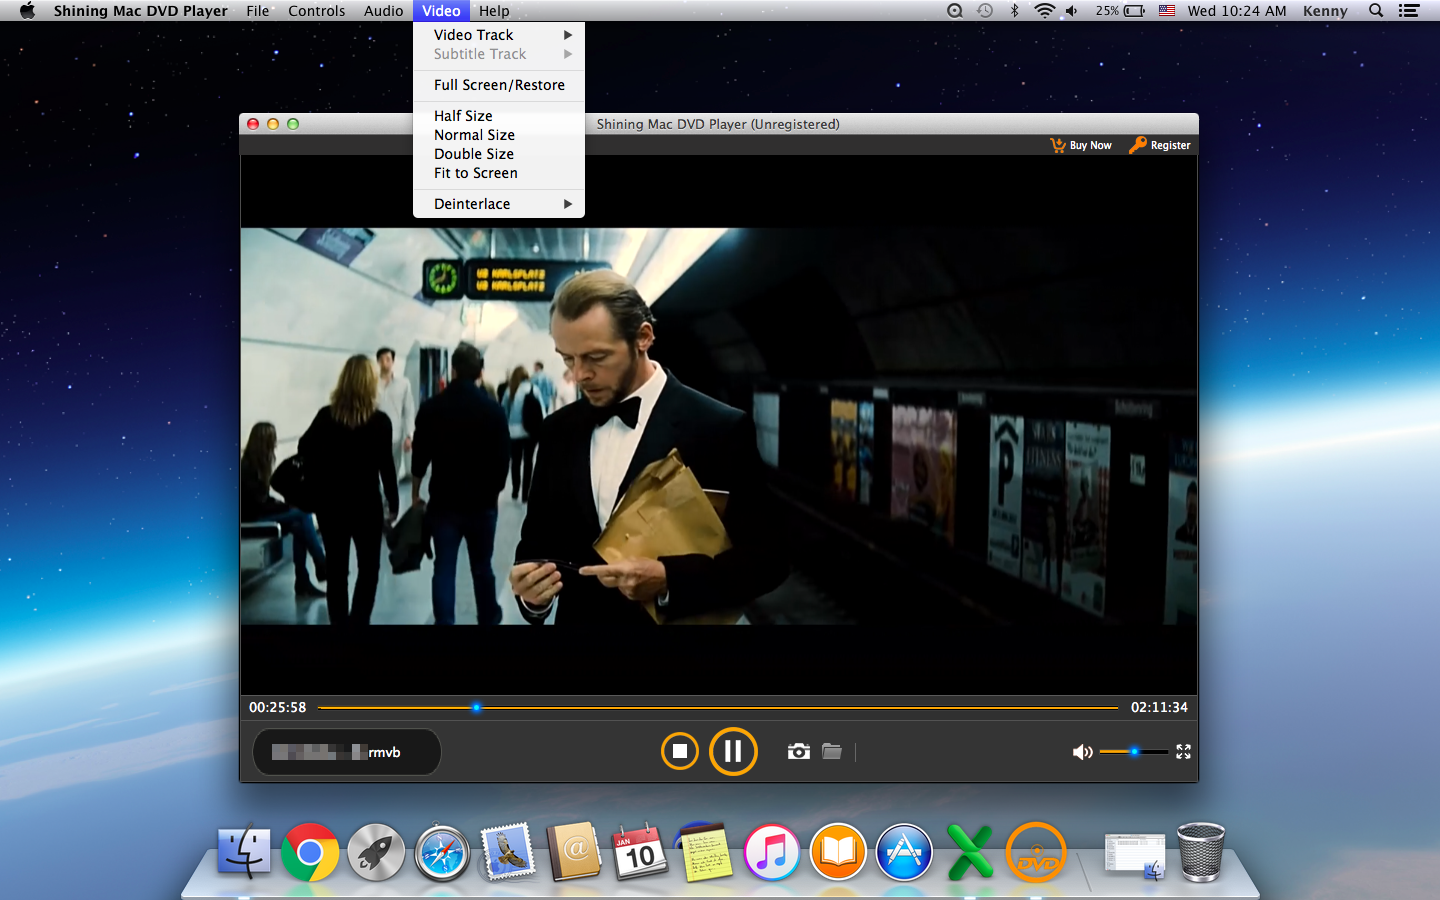Select Half Size from the Video menu

coord(499,116)
